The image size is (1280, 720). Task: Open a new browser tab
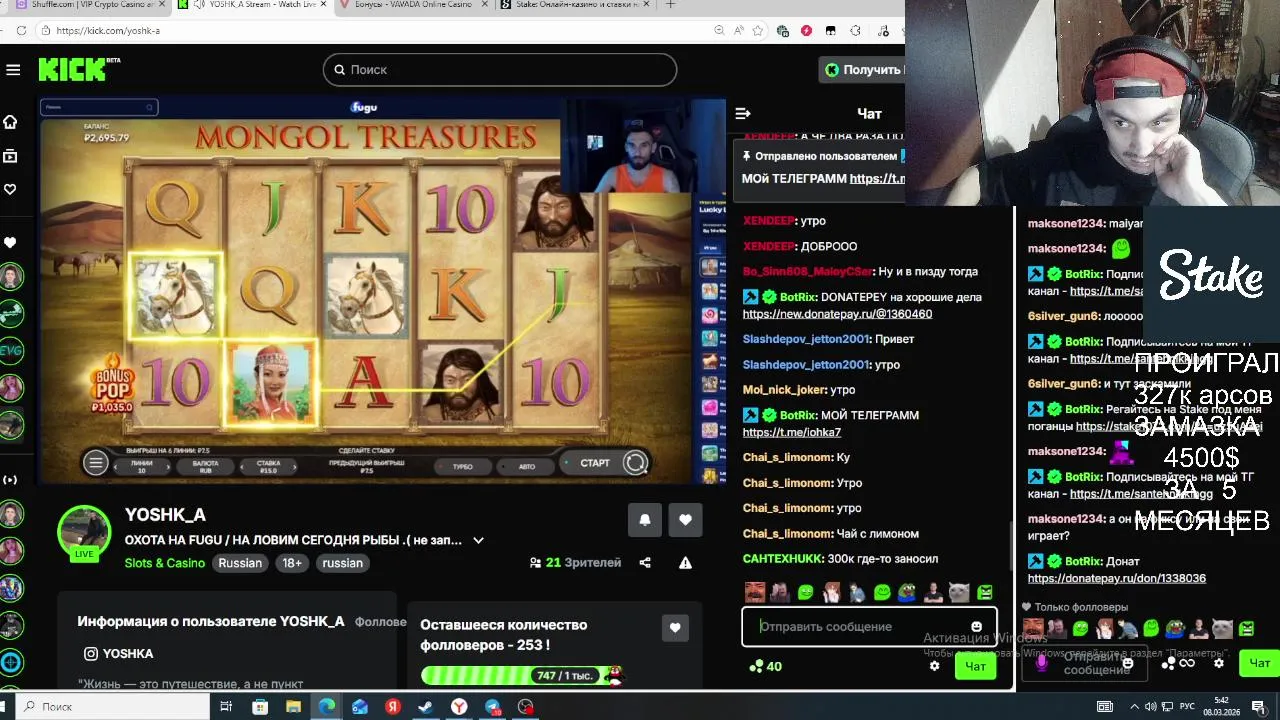pyautogui.click(x=670, y=5)
